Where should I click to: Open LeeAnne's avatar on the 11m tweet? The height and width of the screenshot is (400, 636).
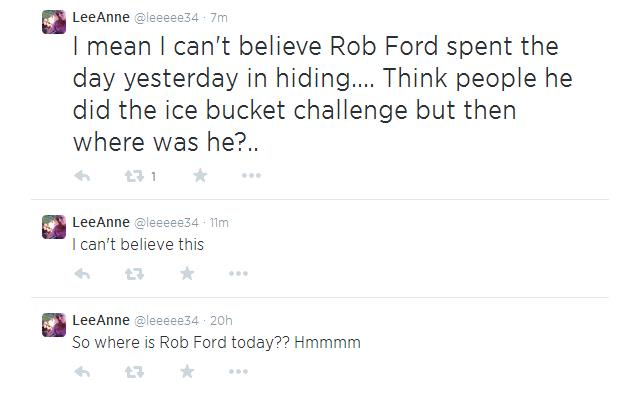coord(54,228)
